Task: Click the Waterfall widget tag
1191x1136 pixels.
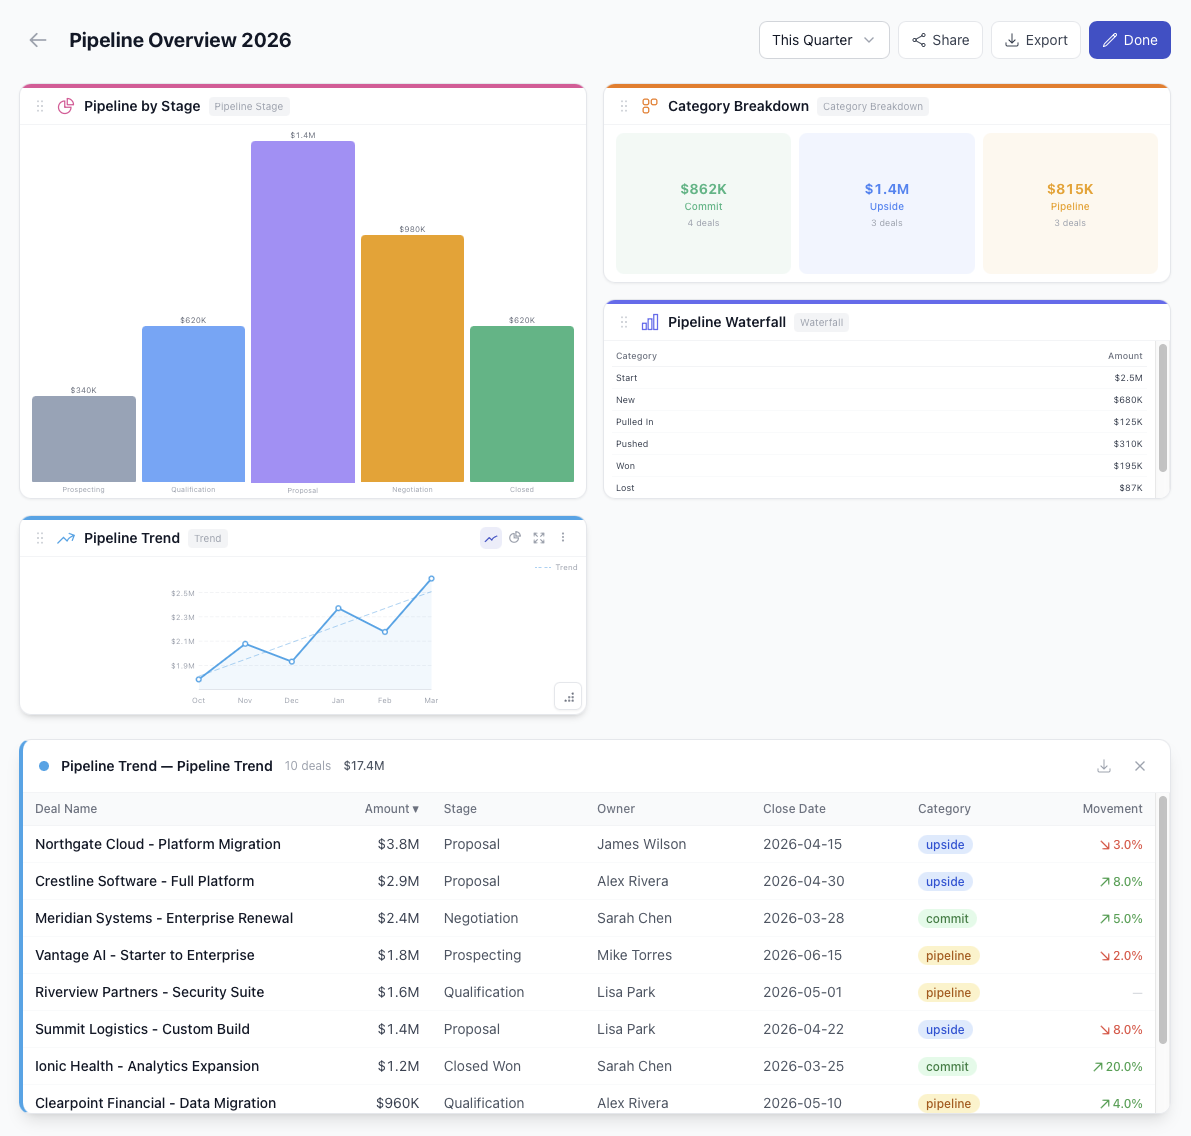Action: tap(821, 323)
